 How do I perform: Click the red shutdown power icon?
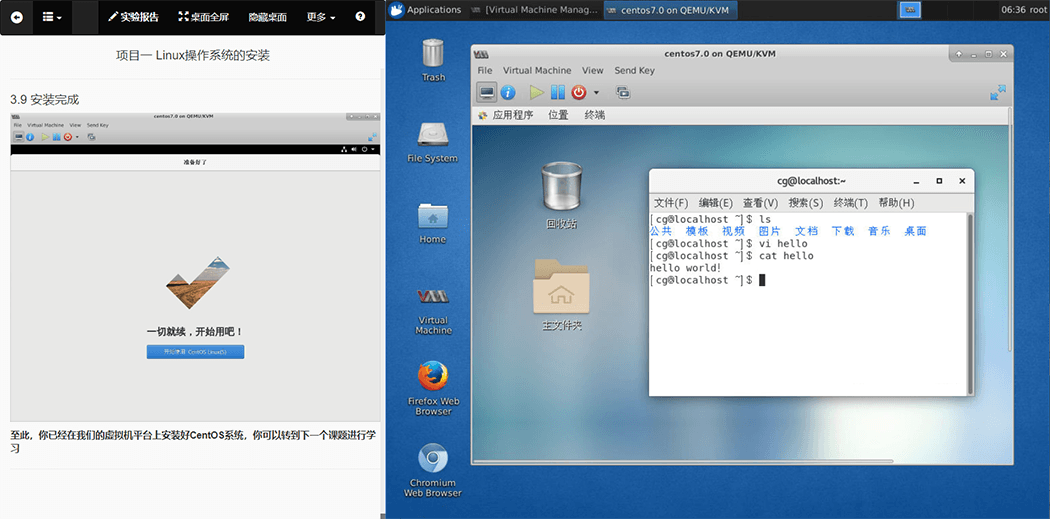(x=578, y=92)
